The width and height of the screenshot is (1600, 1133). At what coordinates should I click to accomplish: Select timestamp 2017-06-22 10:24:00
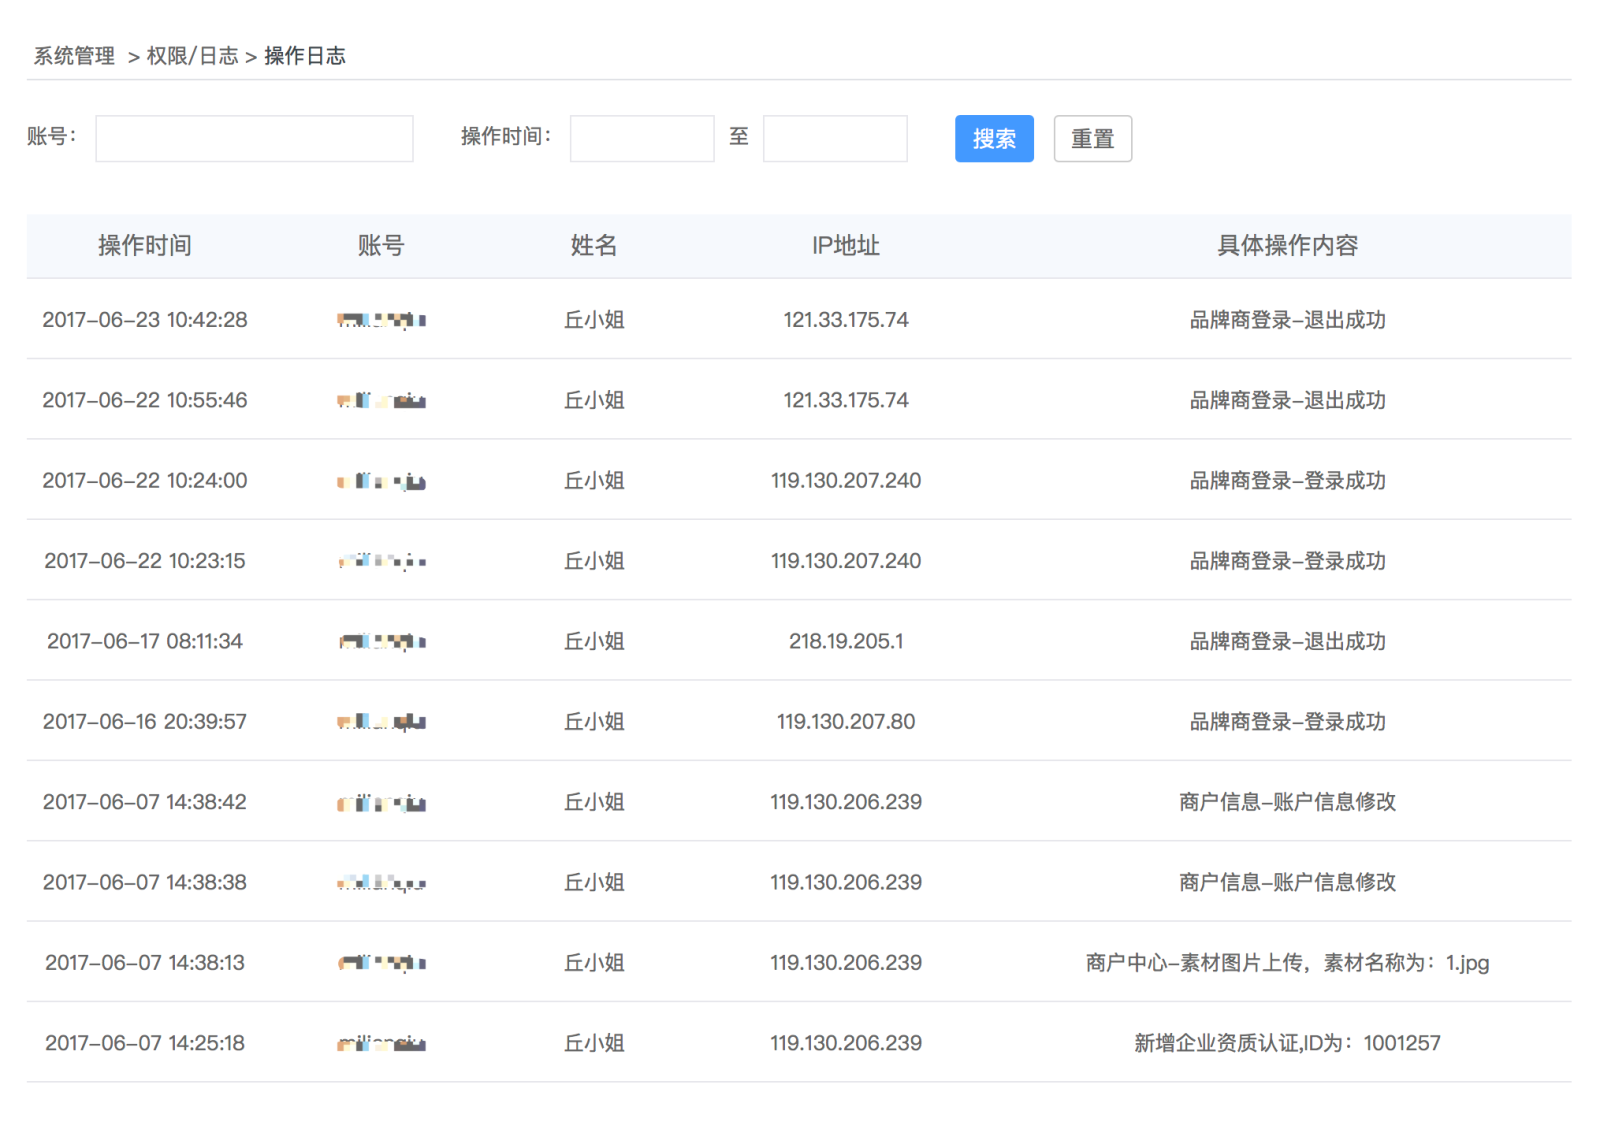(x=145, y=480)
